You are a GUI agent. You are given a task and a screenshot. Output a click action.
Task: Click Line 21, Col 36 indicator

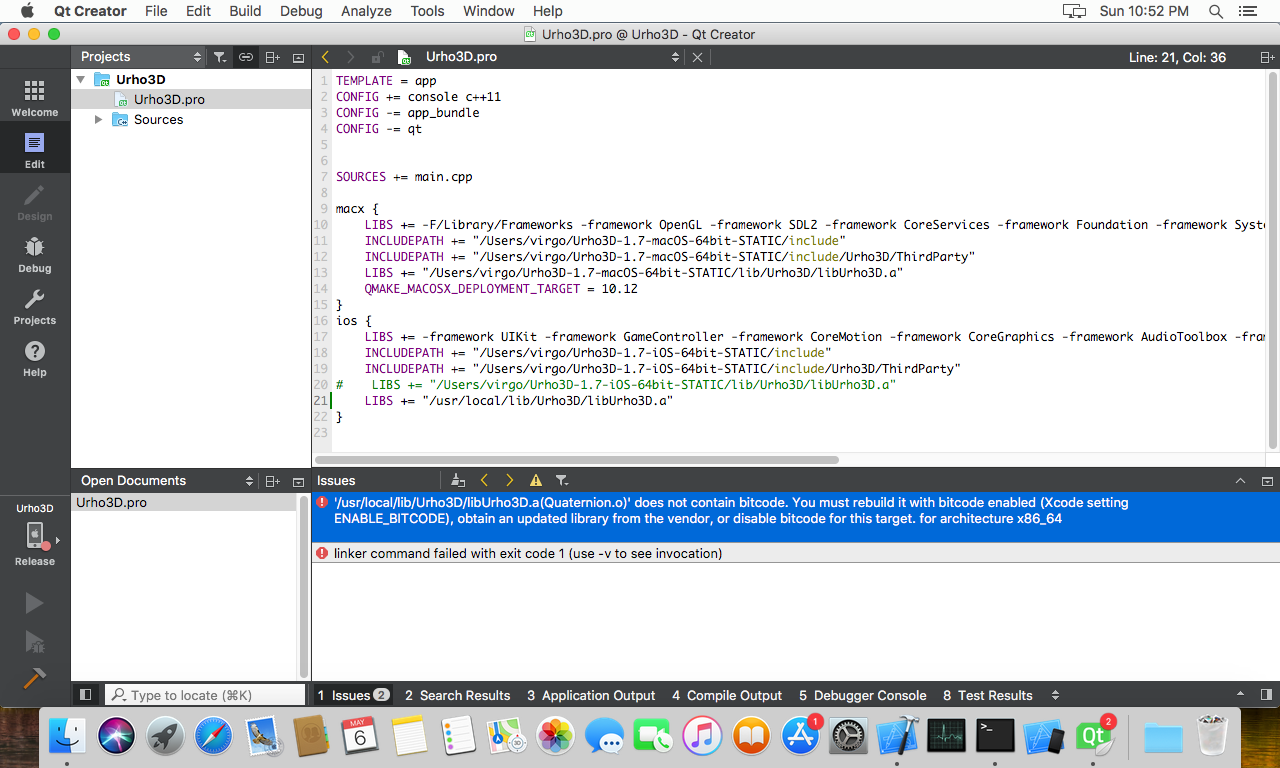(x=1177, y=57)
